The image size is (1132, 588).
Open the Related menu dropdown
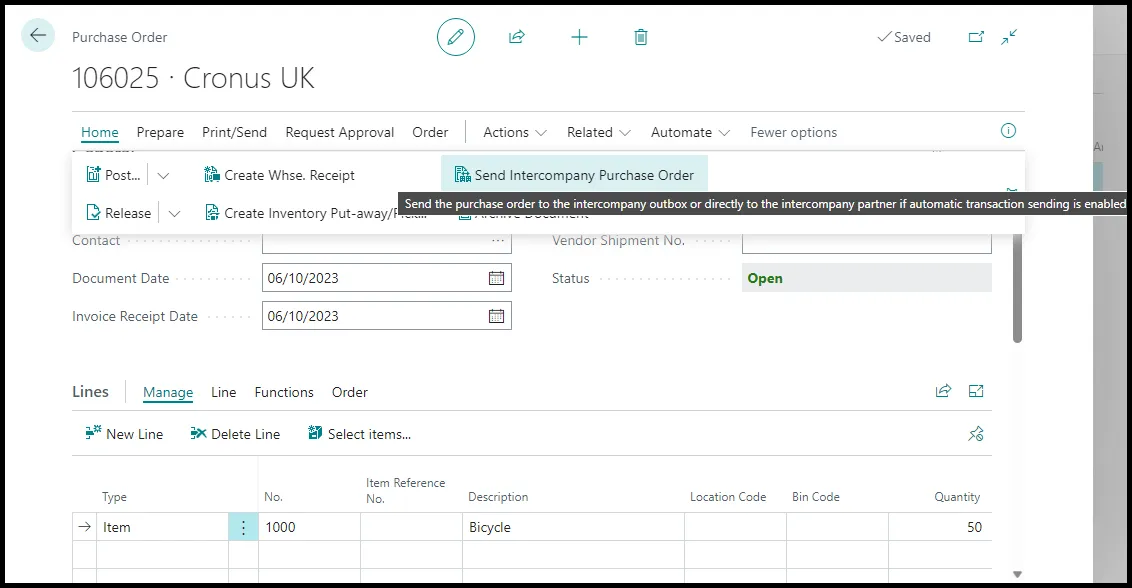[598, 132]
